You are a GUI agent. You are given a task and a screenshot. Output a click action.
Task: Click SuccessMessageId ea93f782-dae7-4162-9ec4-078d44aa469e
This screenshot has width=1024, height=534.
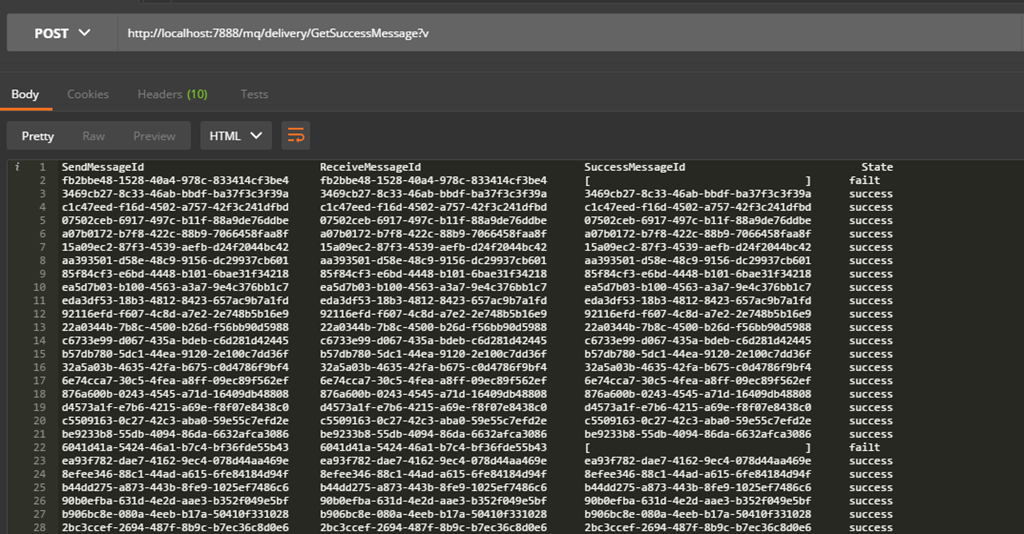[x=697, y=461]
